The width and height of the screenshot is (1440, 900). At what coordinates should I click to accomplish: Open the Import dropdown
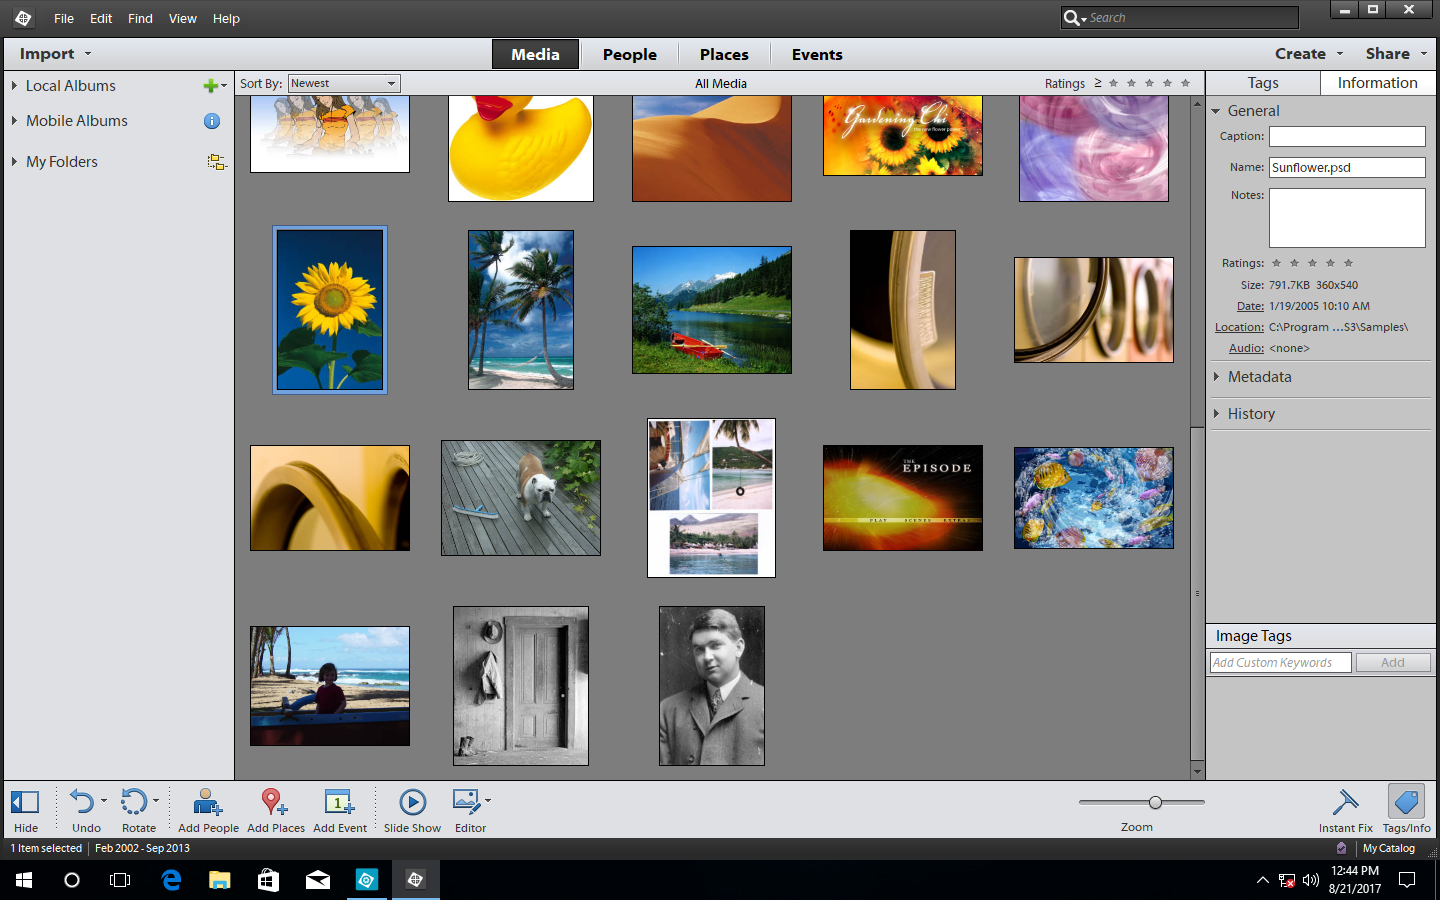55,54
